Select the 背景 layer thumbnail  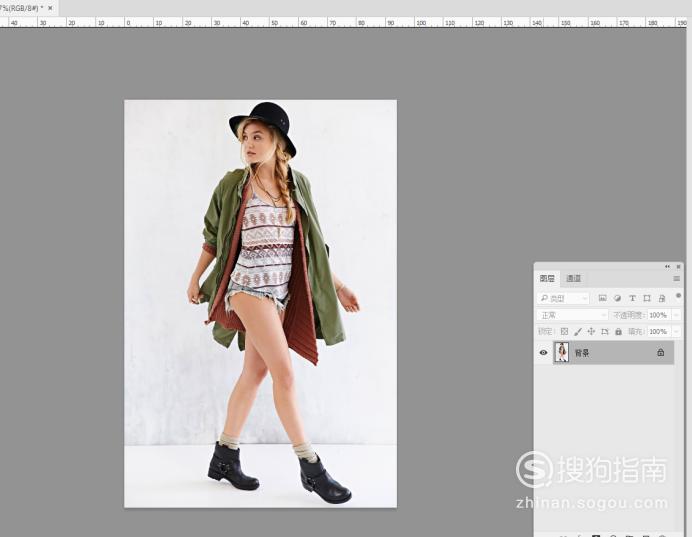[x=561, y=352]
